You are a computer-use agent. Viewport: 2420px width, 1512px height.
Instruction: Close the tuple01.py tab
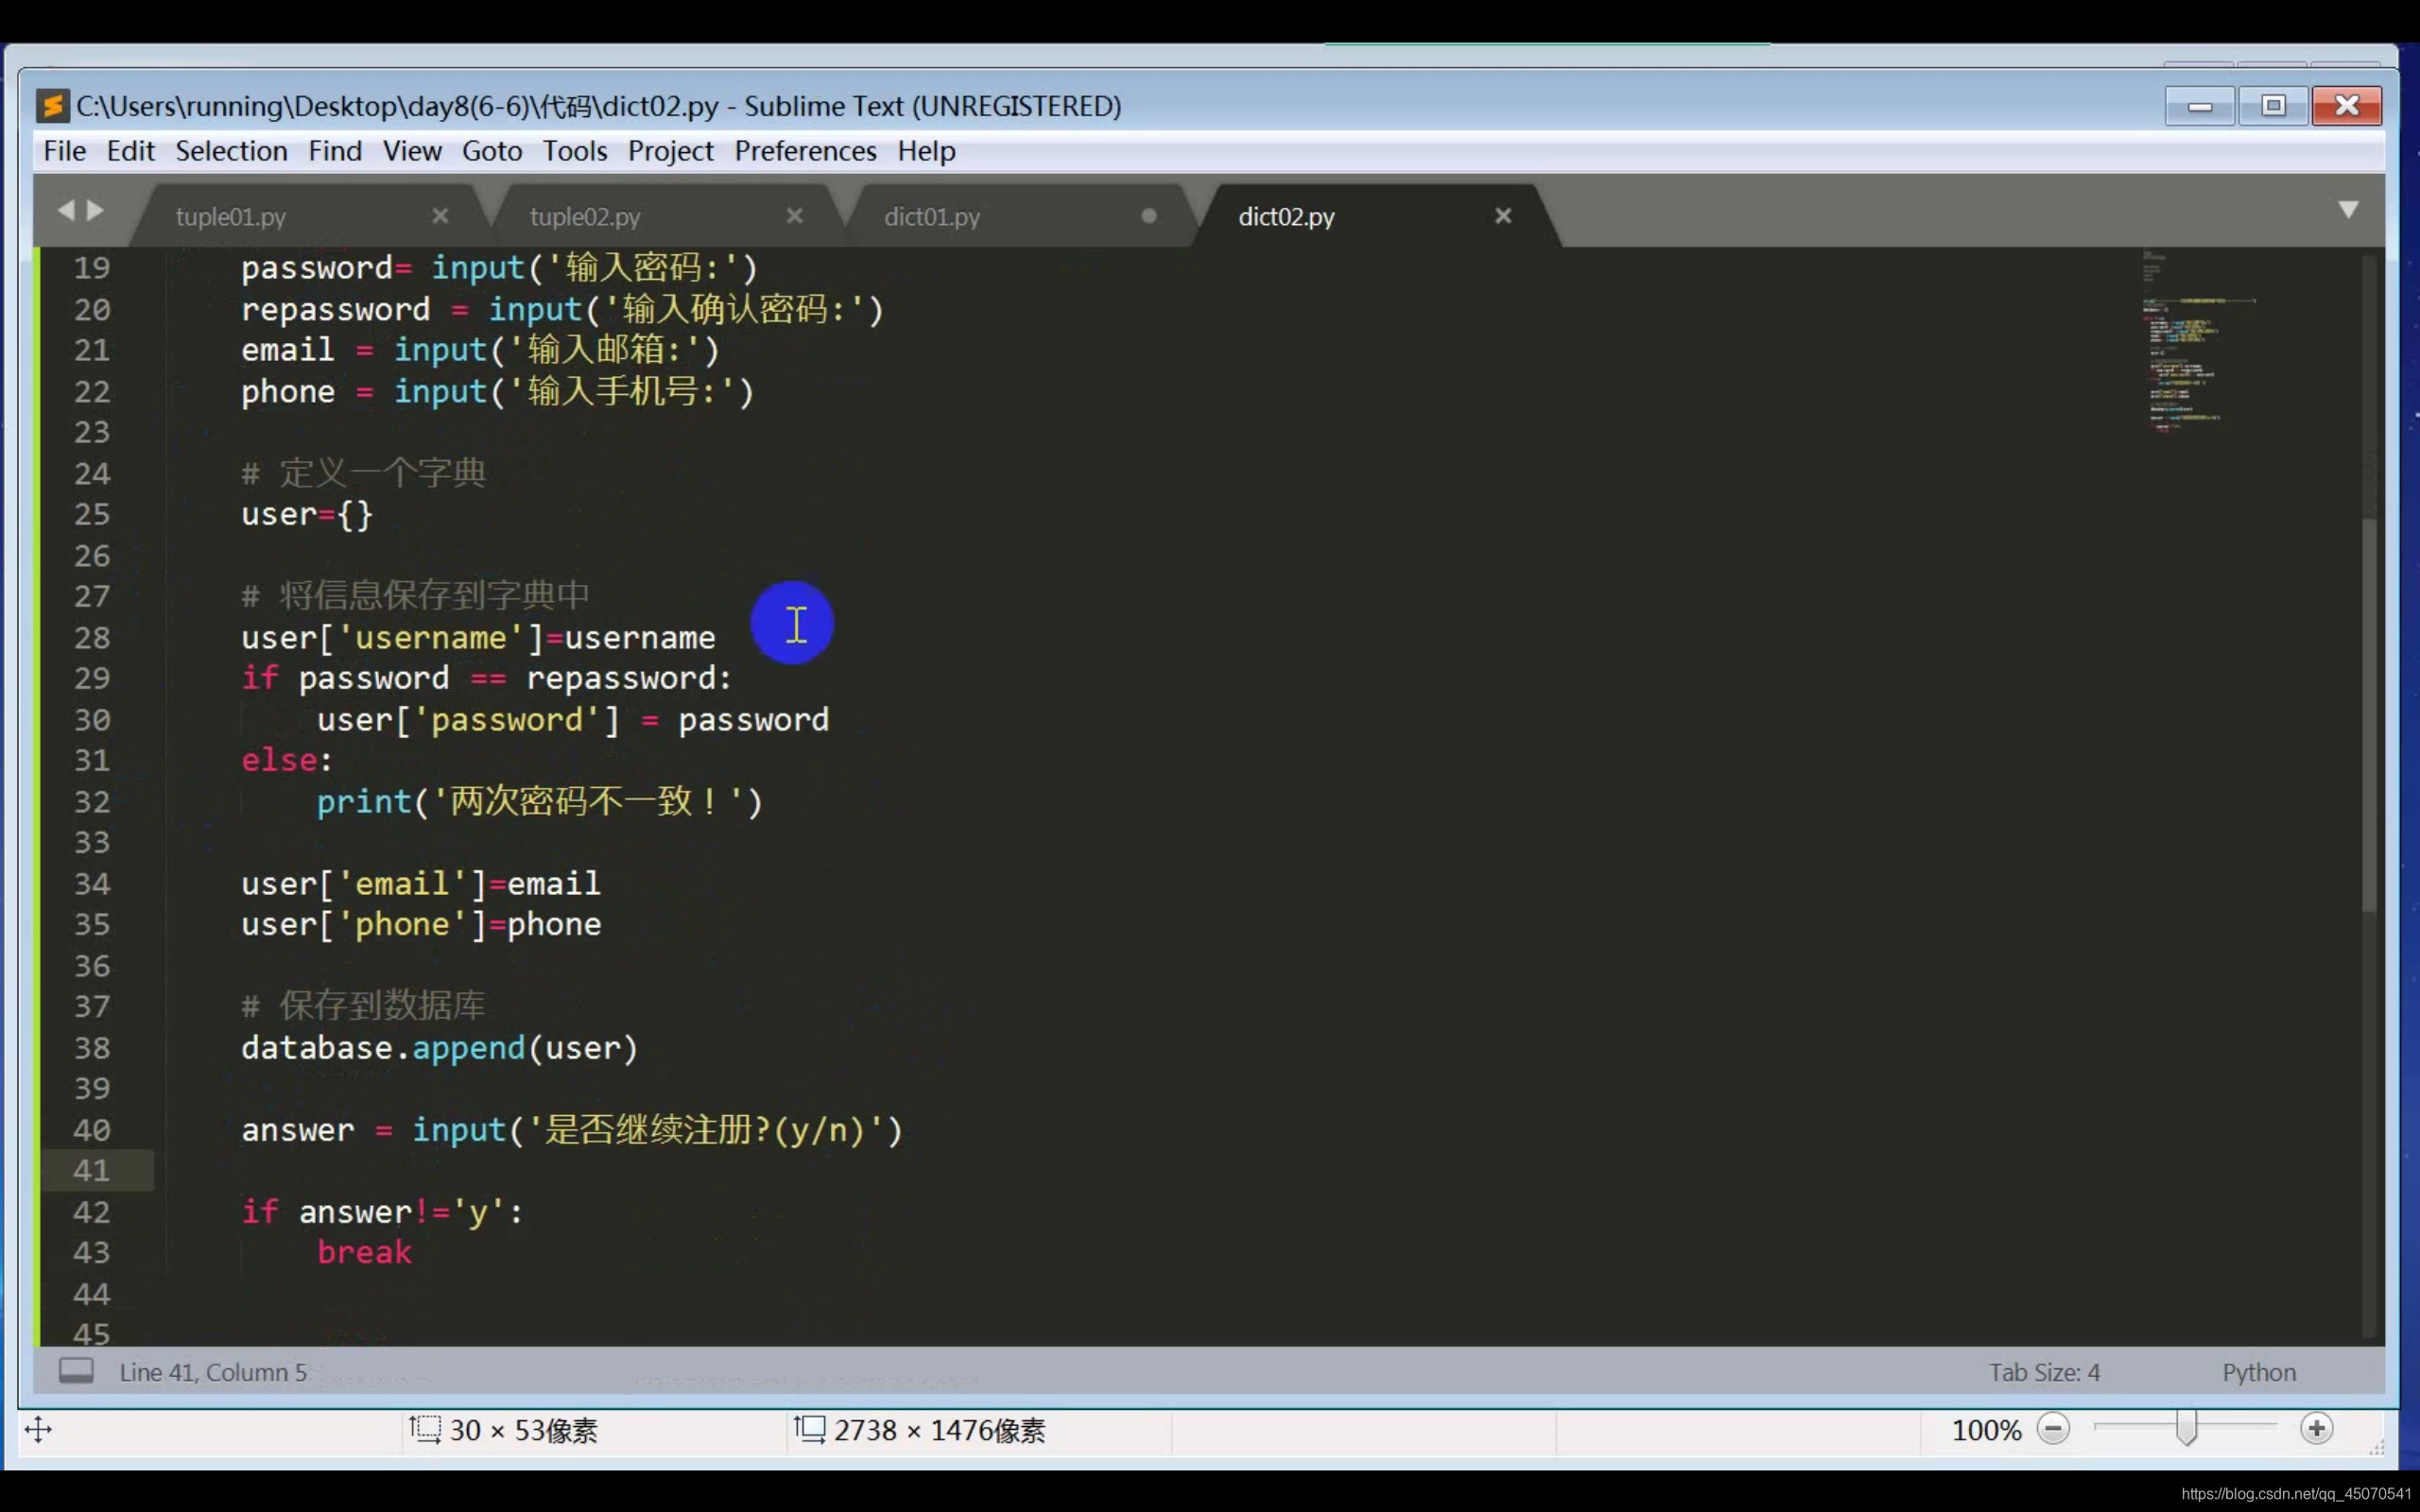point(440,216)
